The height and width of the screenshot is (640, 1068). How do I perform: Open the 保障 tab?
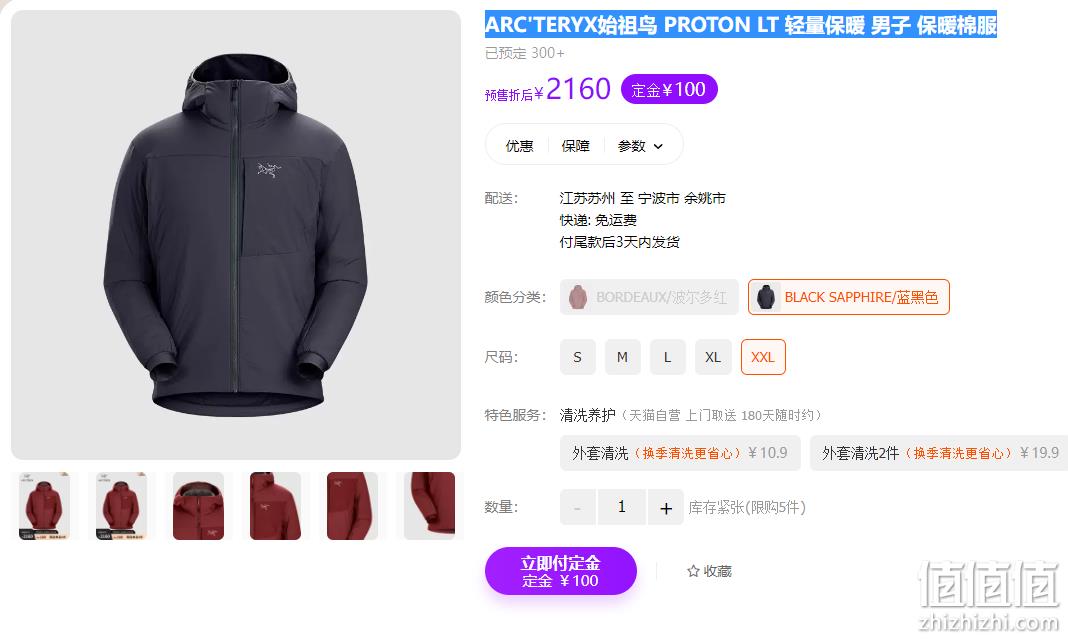pos(576,146)
